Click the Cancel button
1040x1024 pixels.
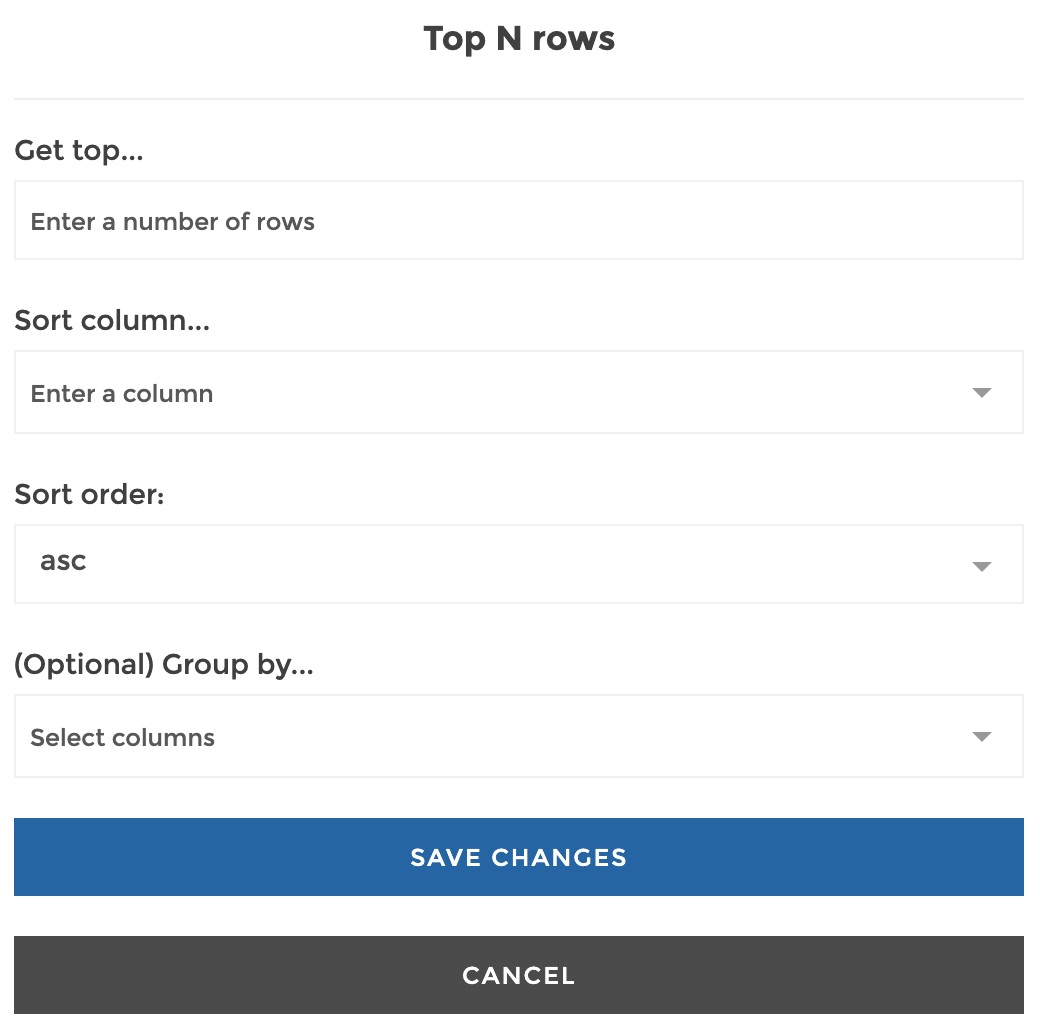click(x=519, y=975)
